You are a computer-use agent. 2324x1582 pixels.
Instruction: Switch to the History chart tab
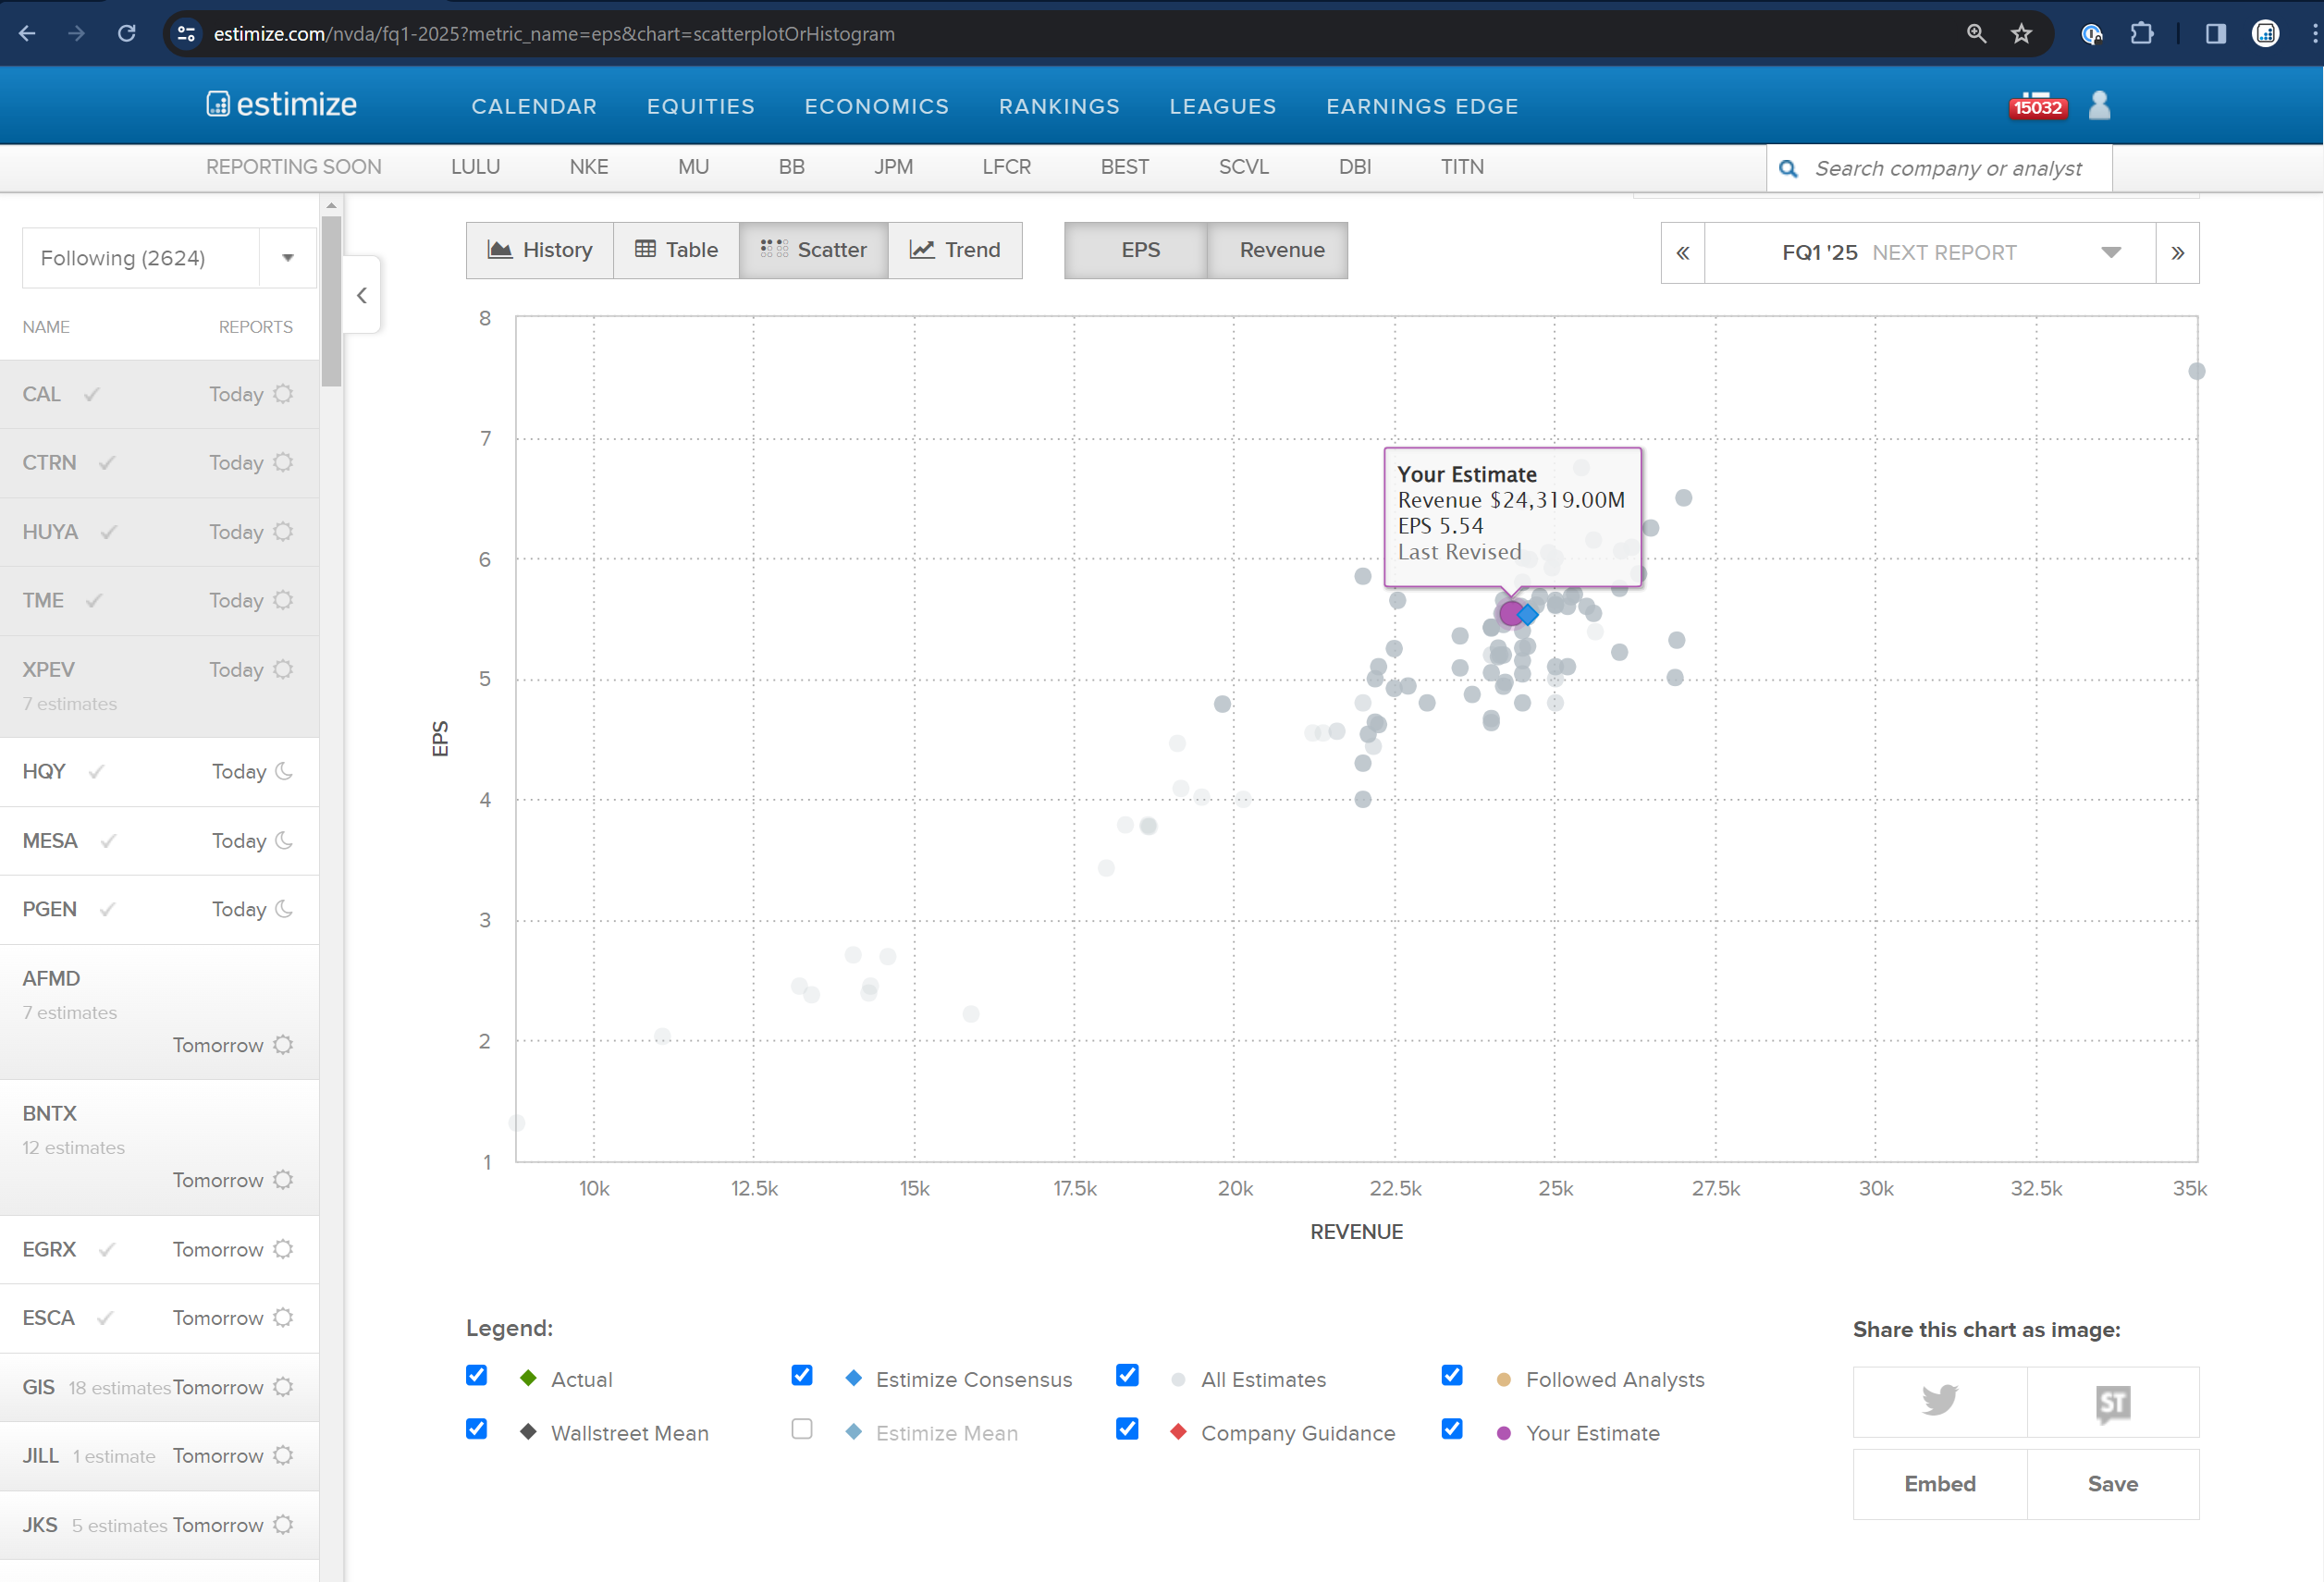point(540,250)
